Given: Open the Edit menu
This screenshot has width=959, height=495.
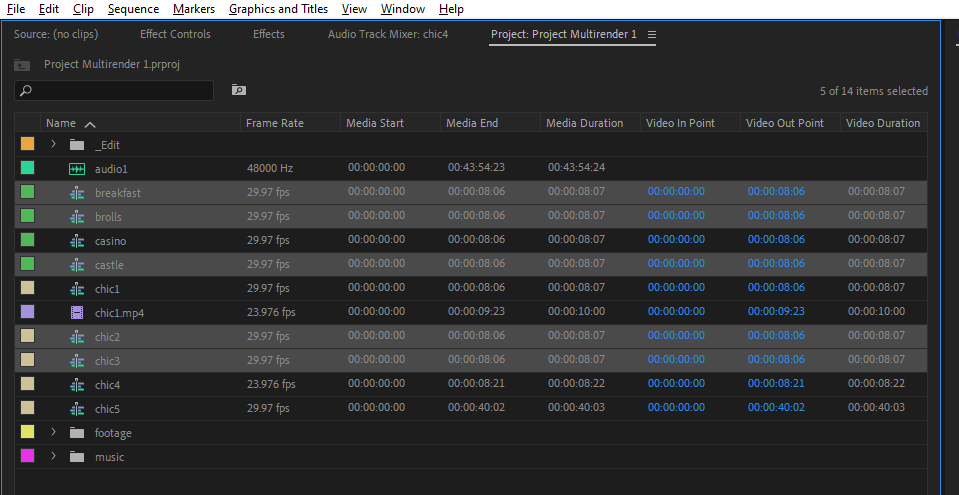Looking at the screenshot, I should [49, 9].
